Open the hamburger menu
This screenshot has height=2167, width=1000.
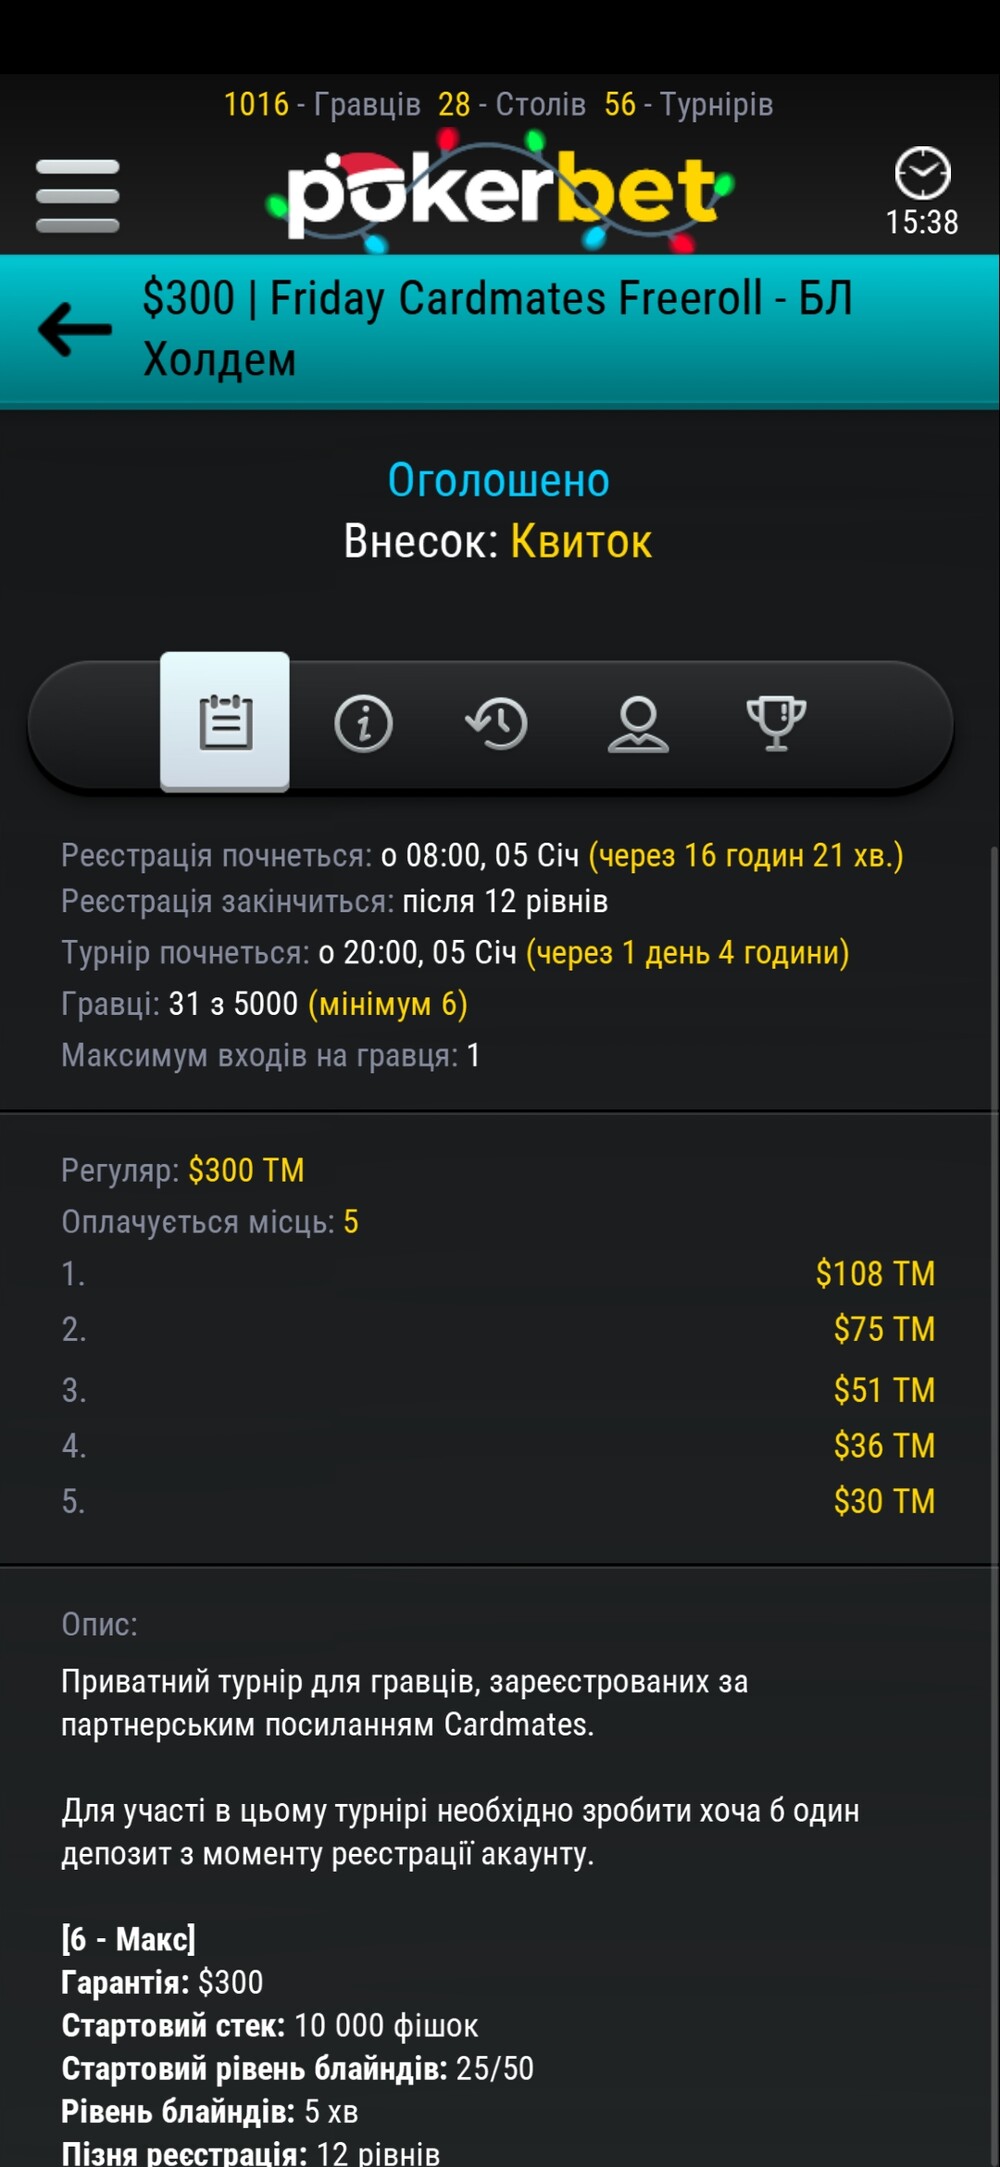click(x=77, y=196)
